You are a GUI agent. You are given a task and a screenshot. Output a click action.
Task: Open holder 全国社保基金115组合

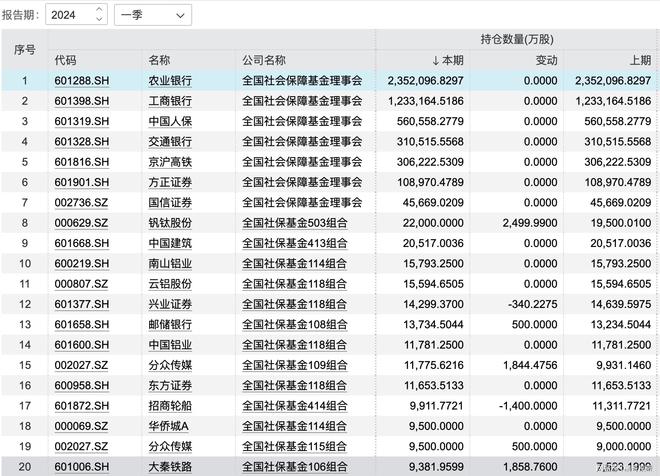pos(295,447)
